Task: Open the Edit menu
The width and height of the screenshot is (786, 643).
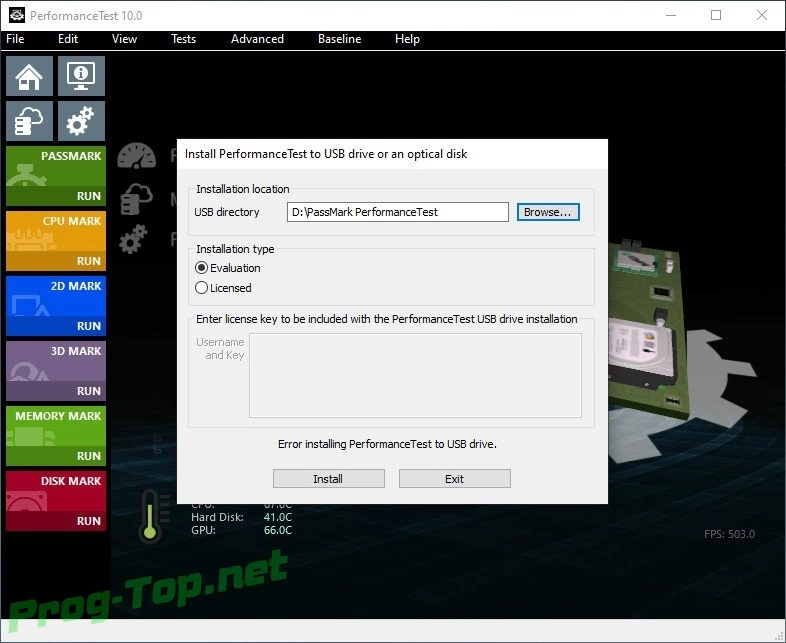Action: [x=68, y=39]
